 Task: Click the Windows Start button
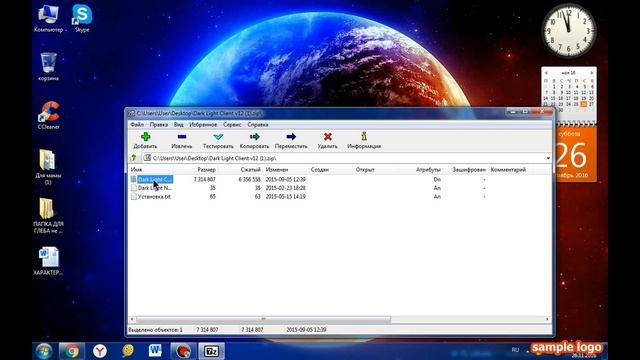[44, 351]
